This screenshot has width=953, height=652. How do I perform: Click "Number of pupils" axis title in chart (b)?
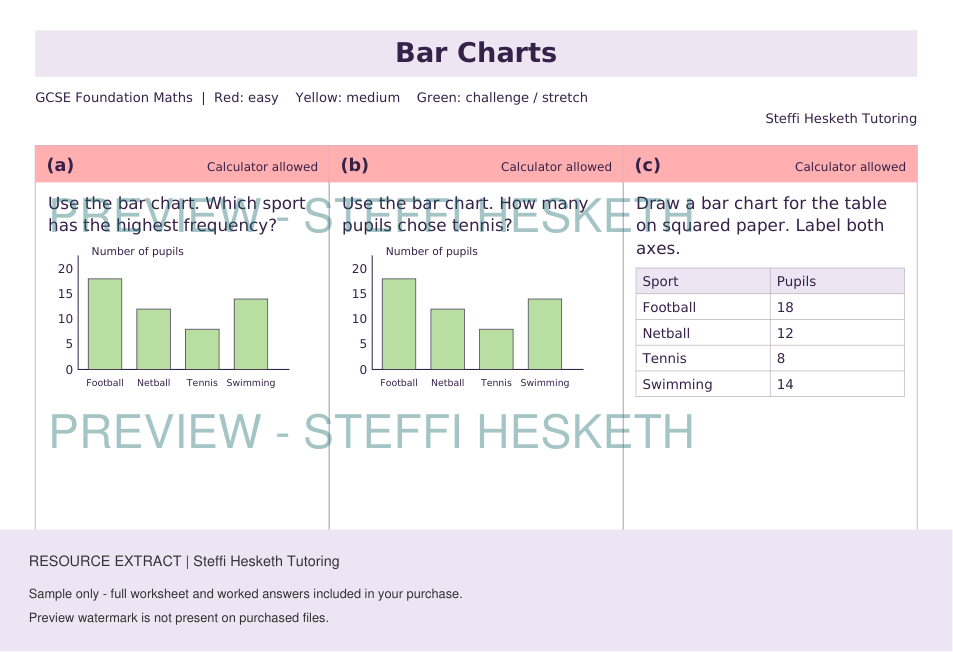[432, 252]
